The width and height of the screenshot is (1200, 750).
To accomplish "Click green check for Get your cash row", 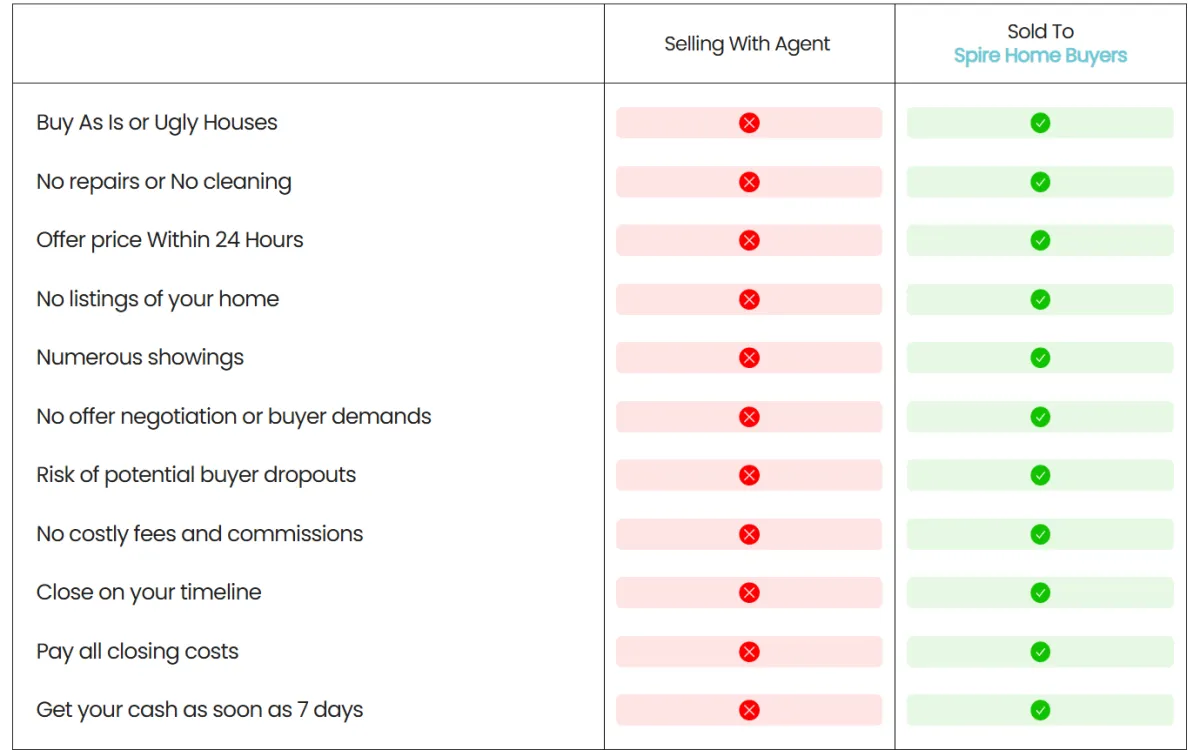I will pos(1040,710).
